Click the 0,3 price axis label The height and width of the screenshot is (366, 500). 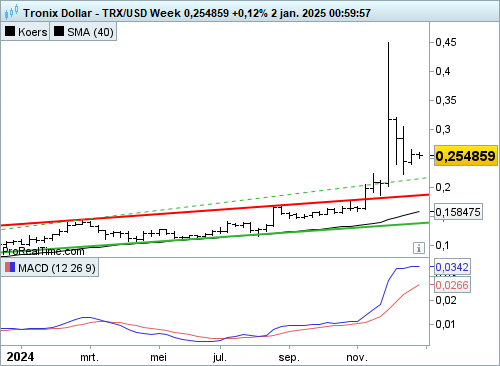(x=443, y=129)
